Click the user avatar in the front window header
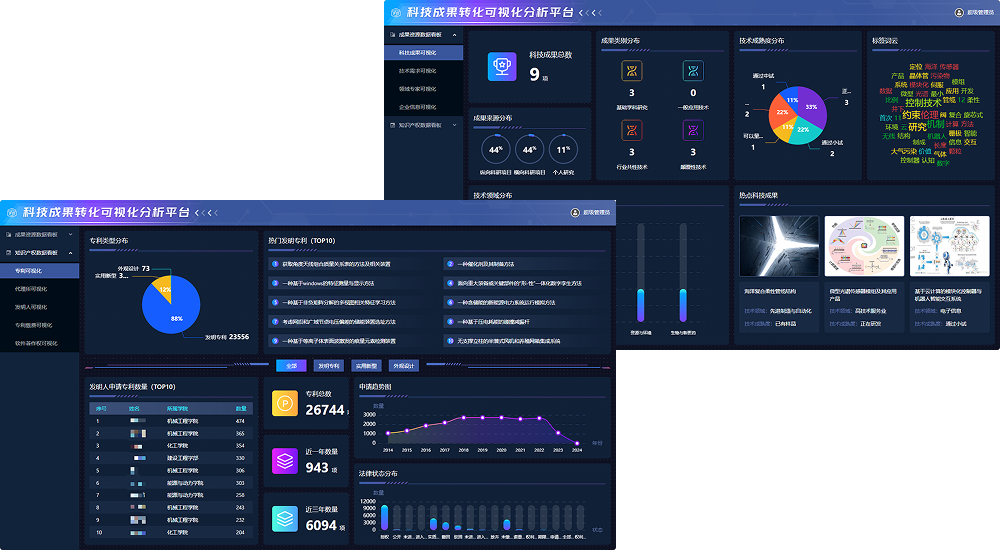The height and width of the screenshot is (550, 1000). point(575,213)
